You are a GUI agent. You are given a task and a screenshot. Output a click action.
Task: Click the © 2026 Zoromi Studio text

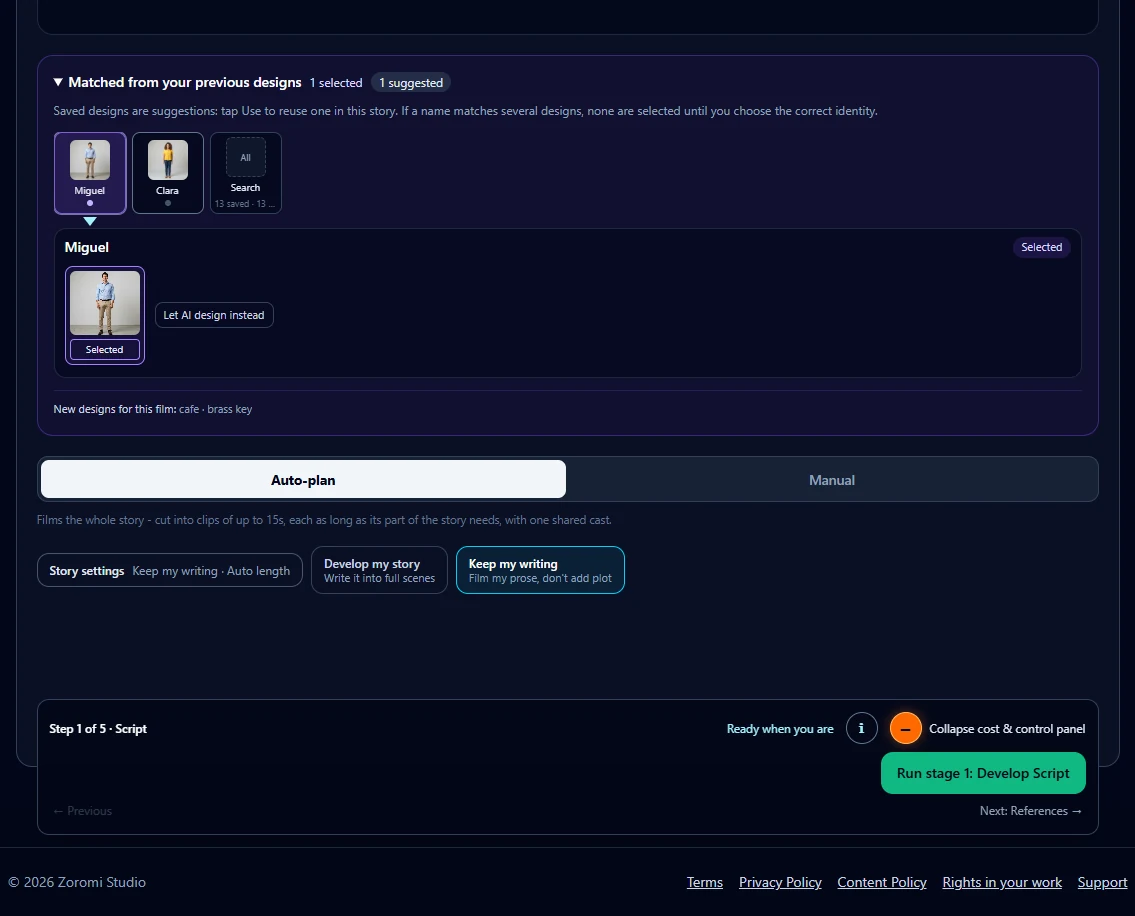click(77, 882)
